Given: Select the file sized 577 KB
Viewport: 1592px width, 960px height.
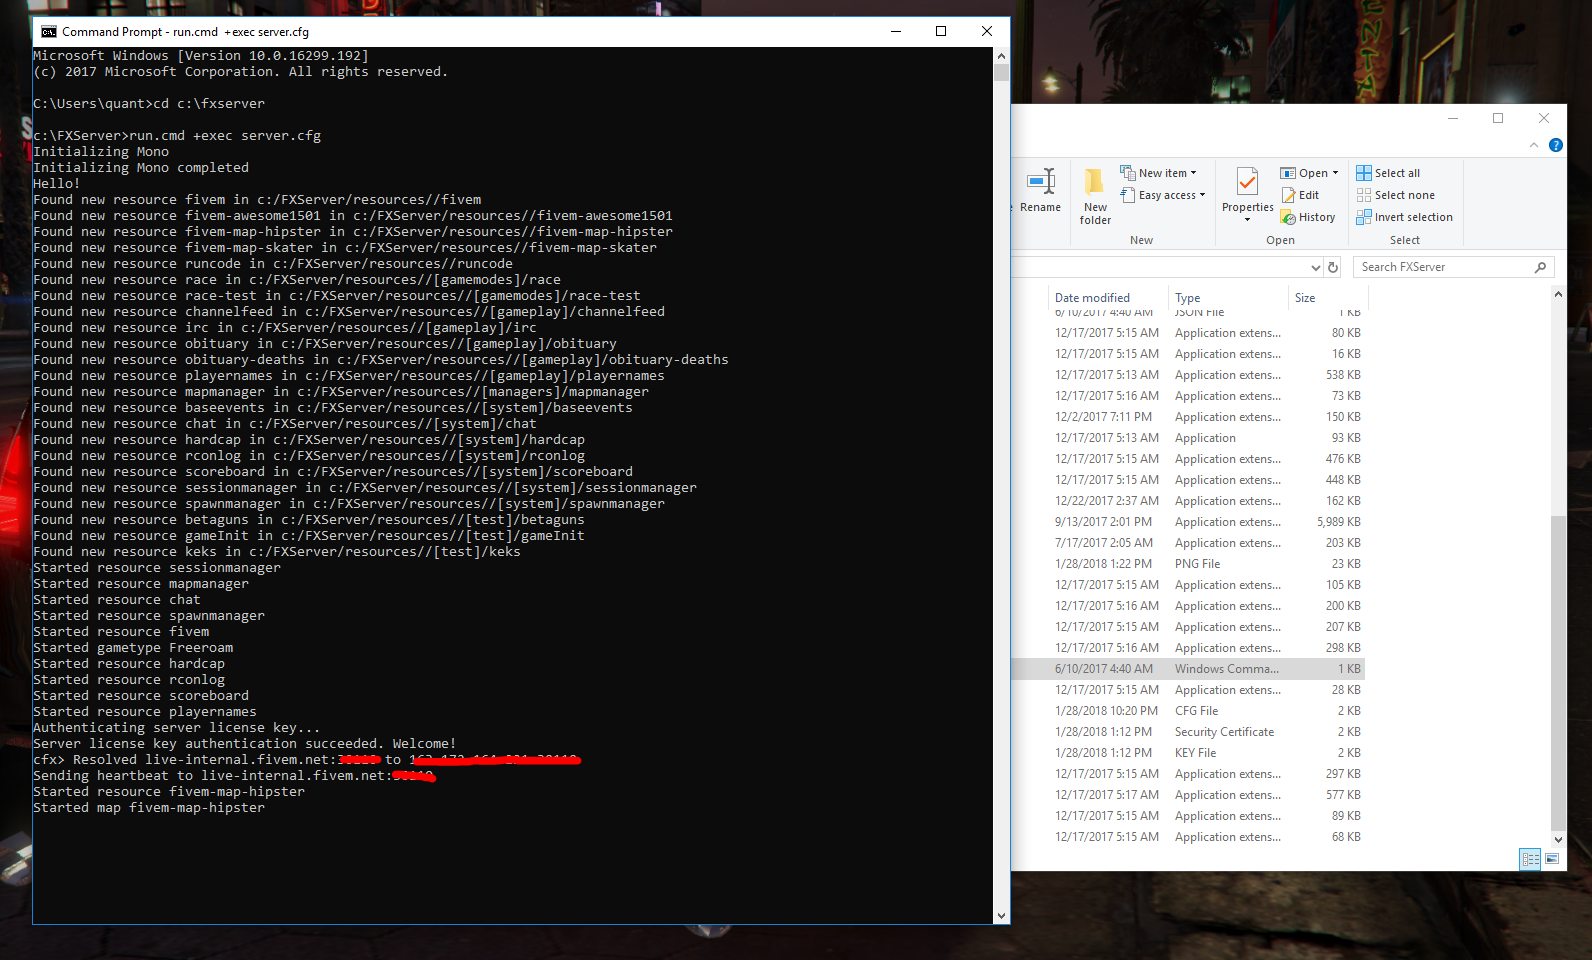Looking at the screenshot, I should point(1189,795).
